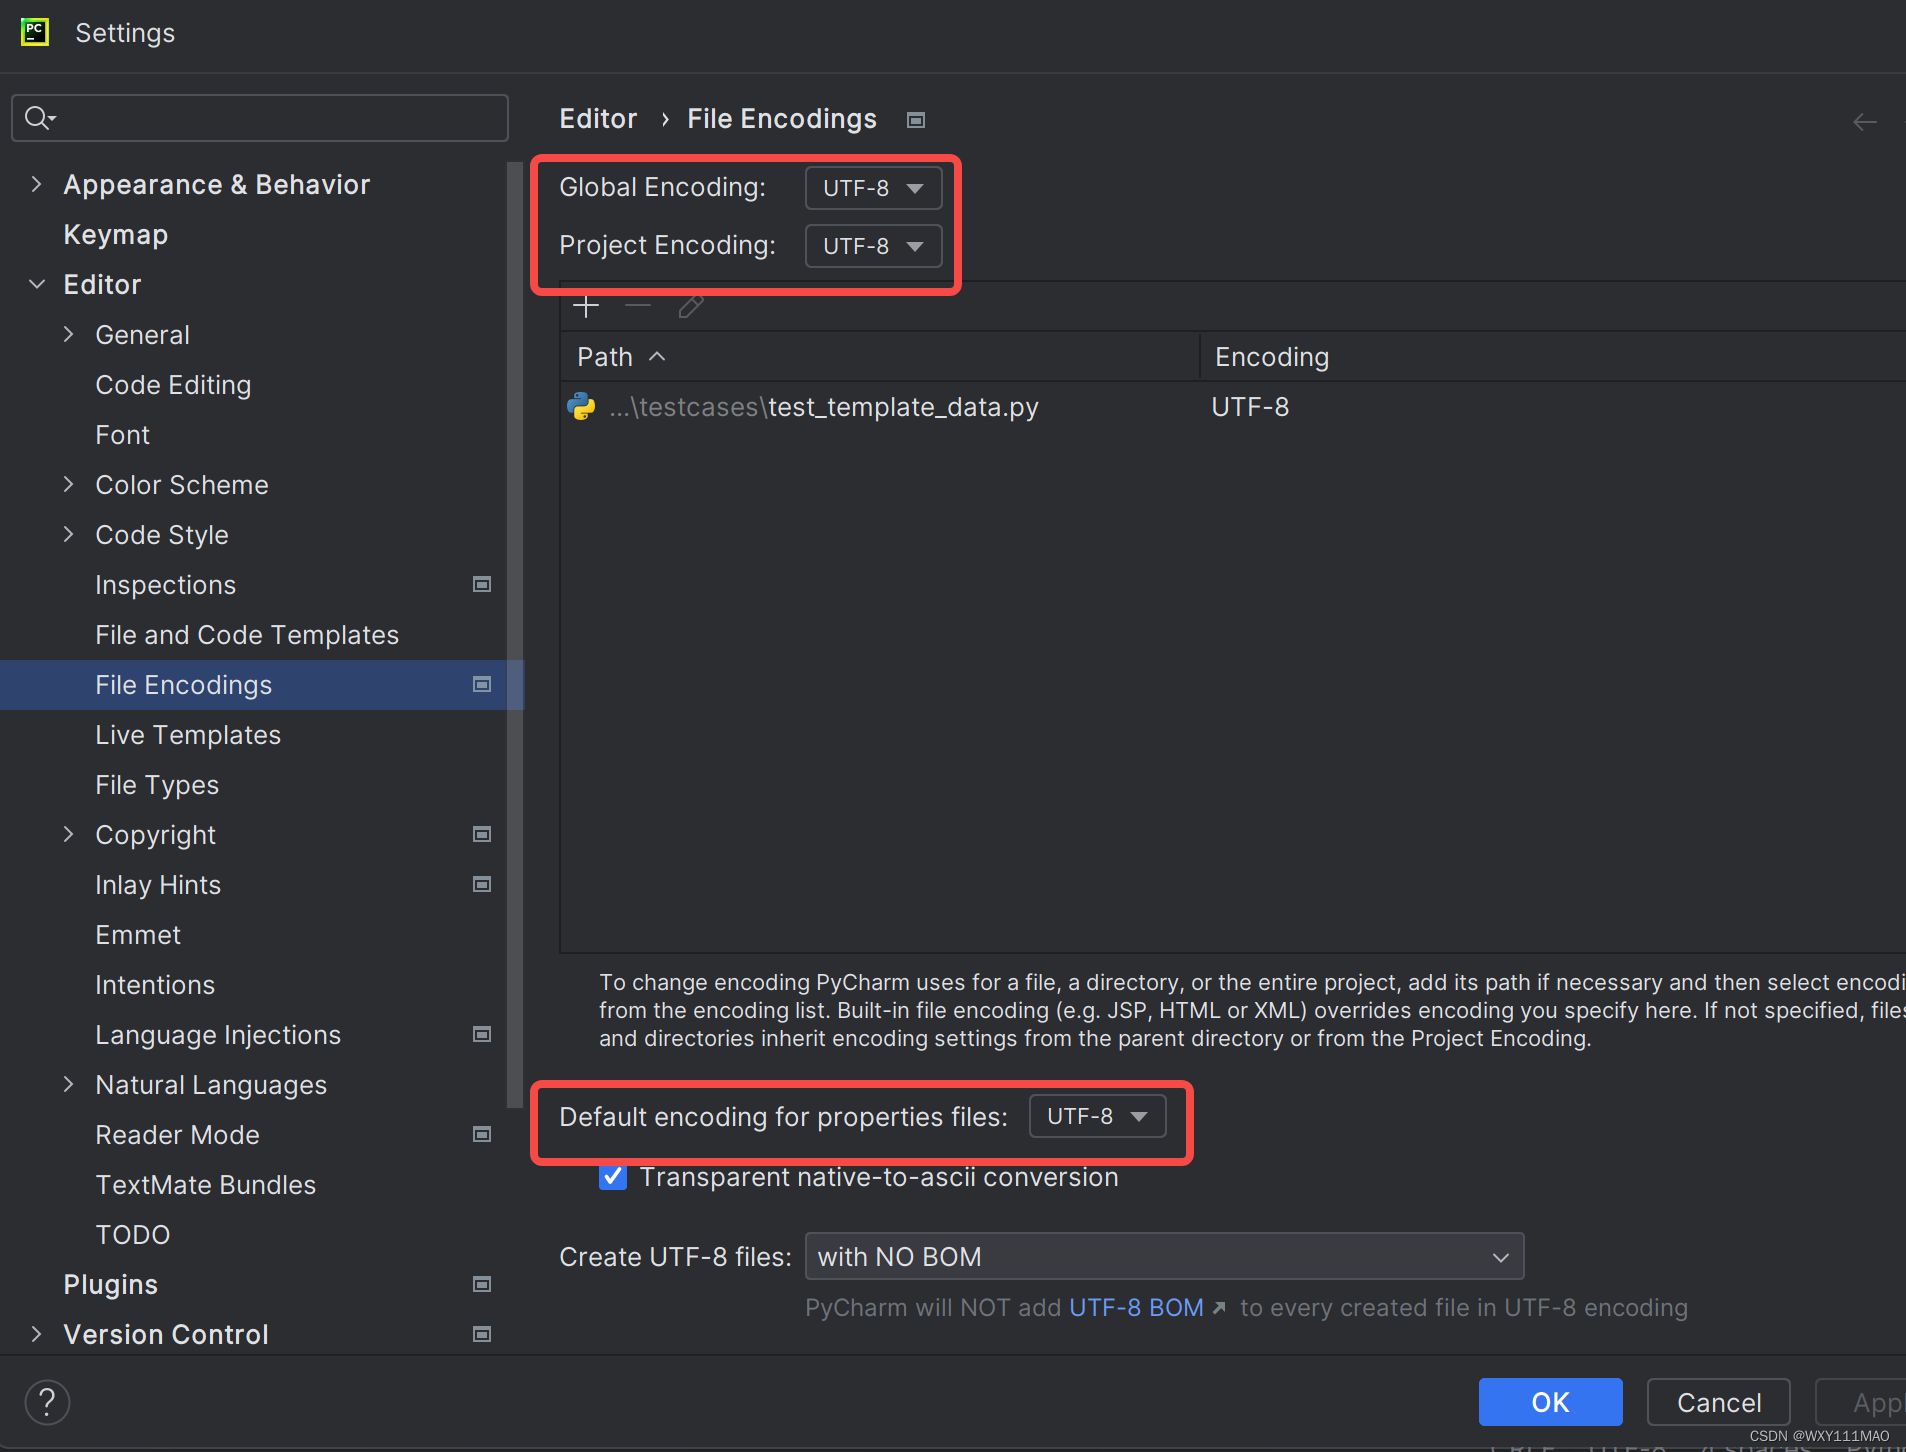Open TextMate Bundles page
The image size is (1906, 1452).
point(206,1185)
